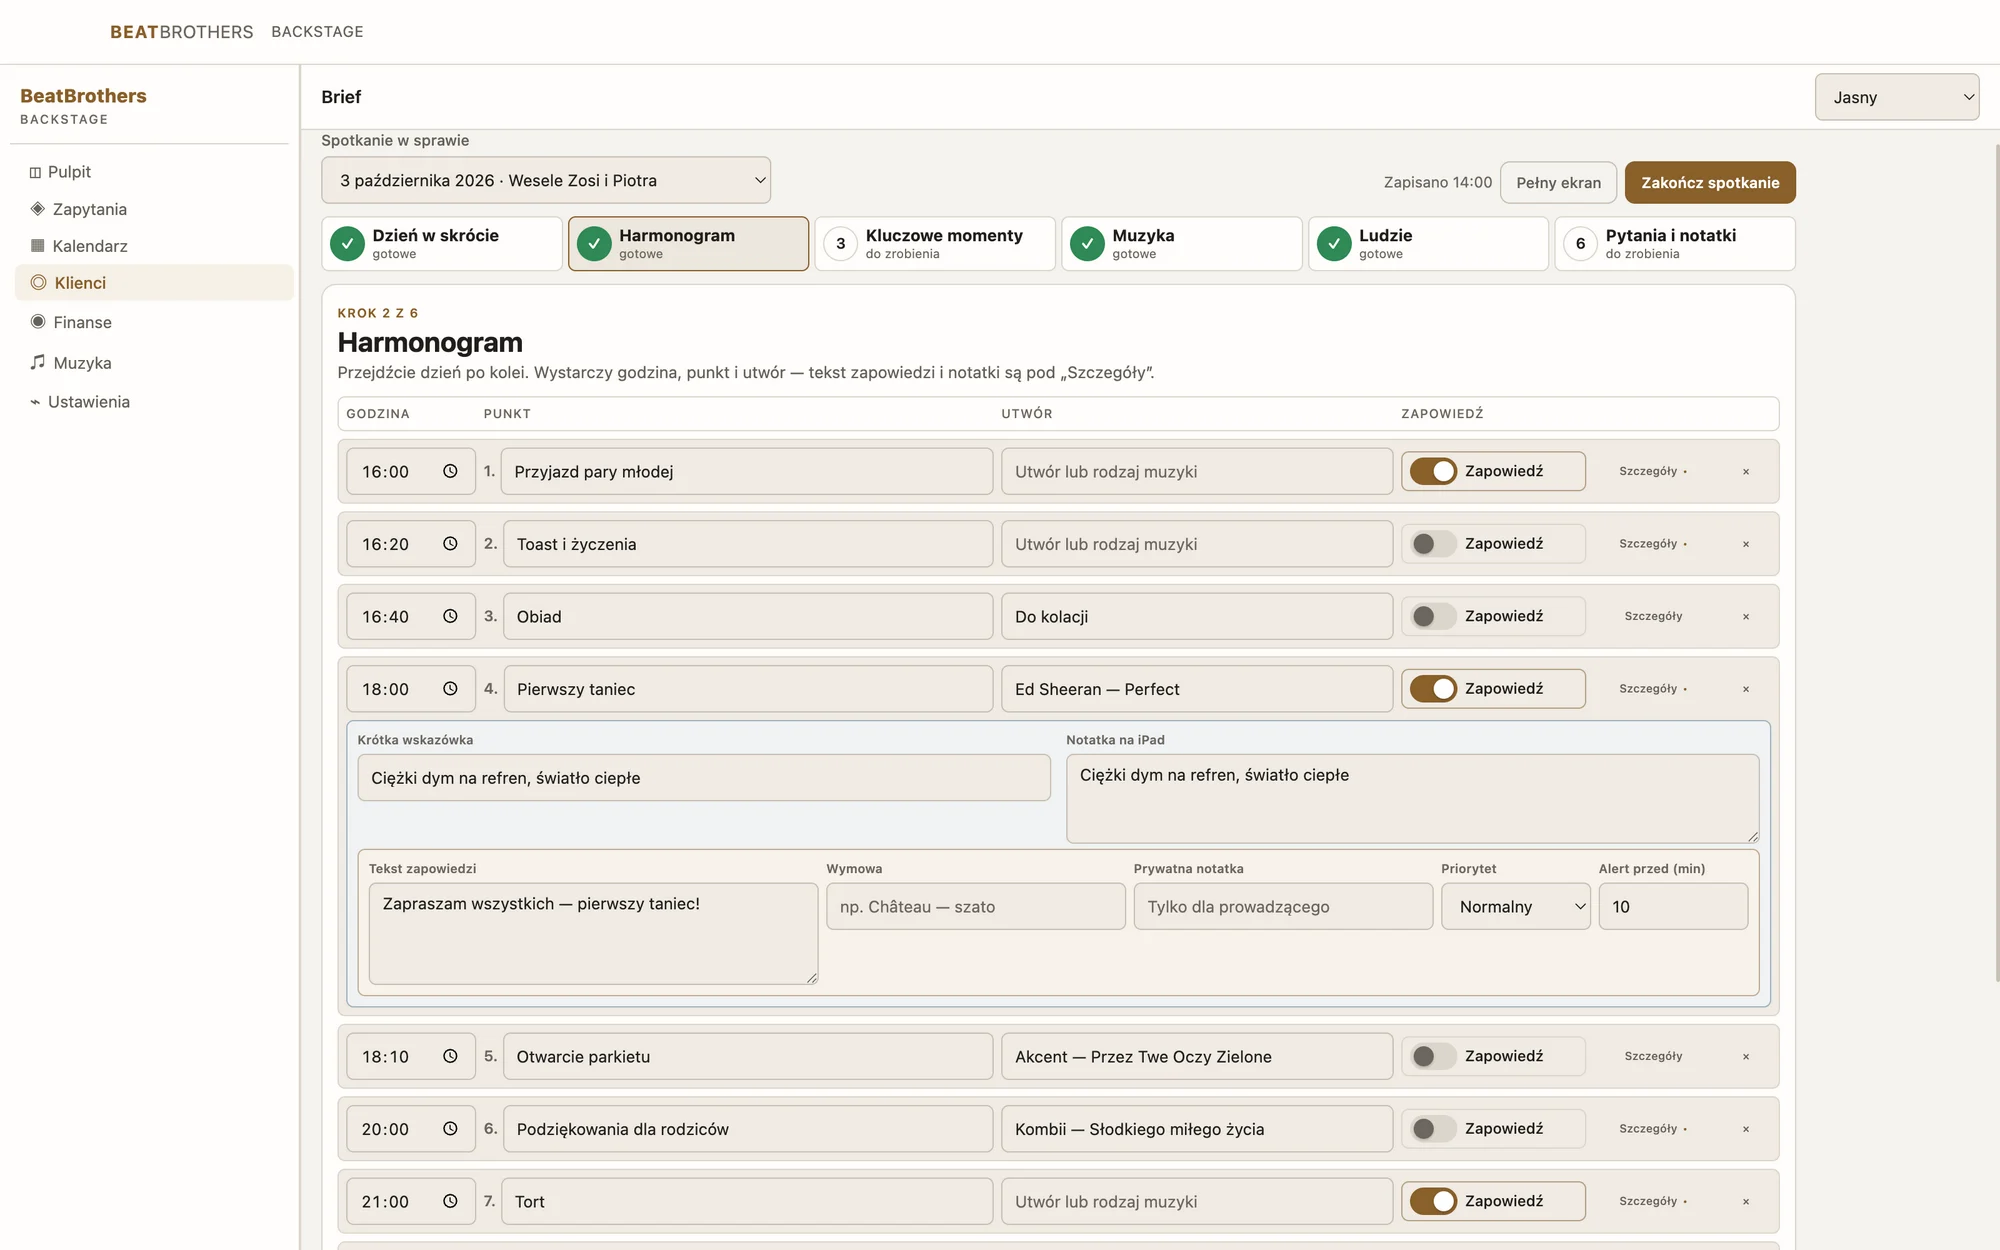Click the Alert przed (min) field

click(x=1673, y=906)
